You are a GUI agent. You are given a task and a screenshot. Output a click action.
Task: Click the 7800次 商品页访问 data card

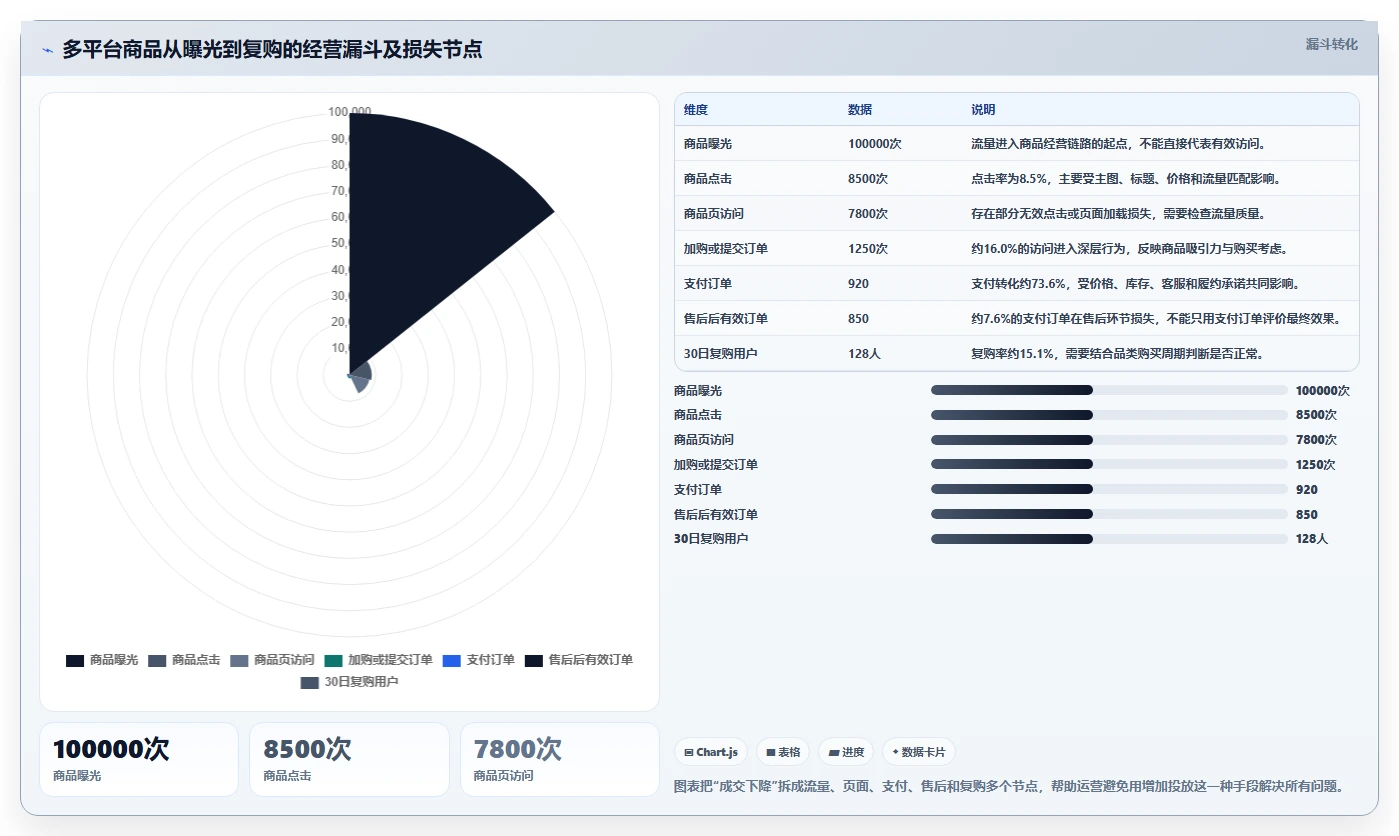point(560,759)
